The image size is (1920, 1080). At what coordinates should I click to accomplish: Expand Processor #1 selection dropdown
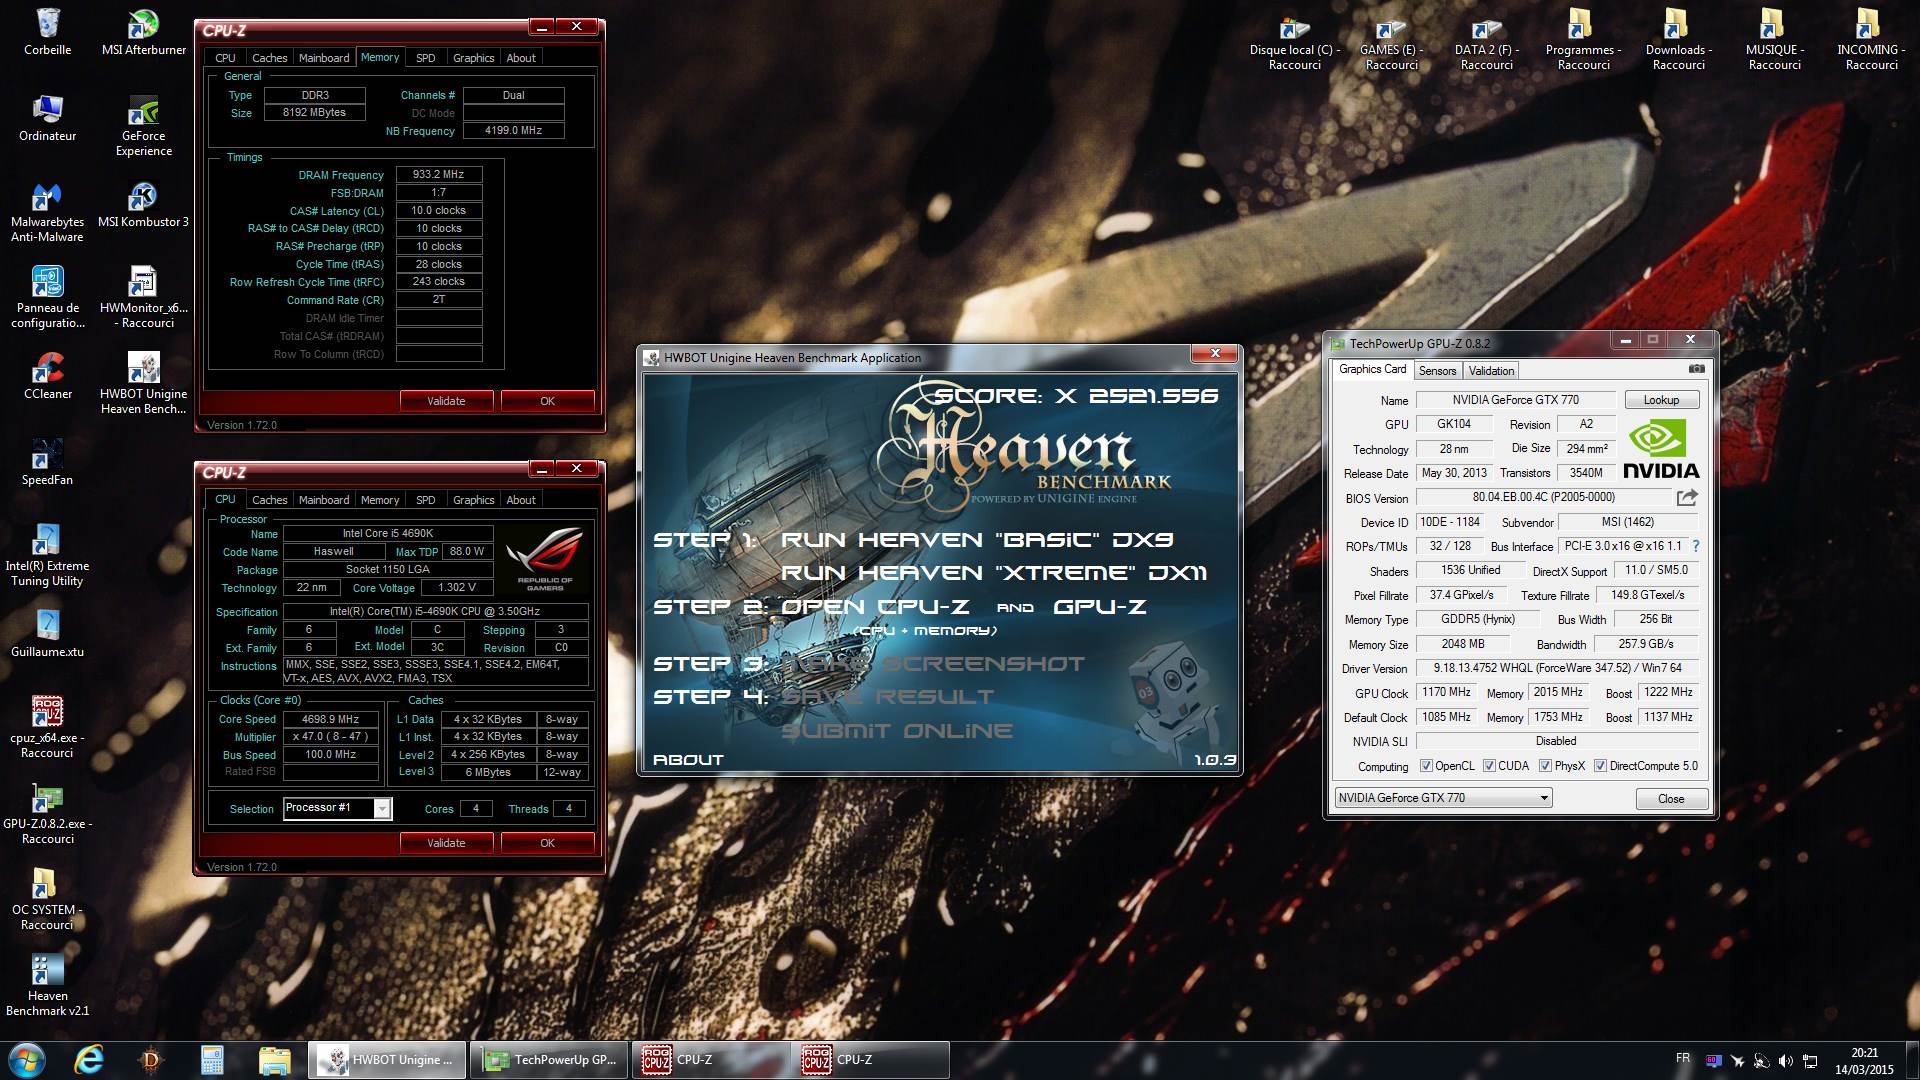(x=382, y=808)
